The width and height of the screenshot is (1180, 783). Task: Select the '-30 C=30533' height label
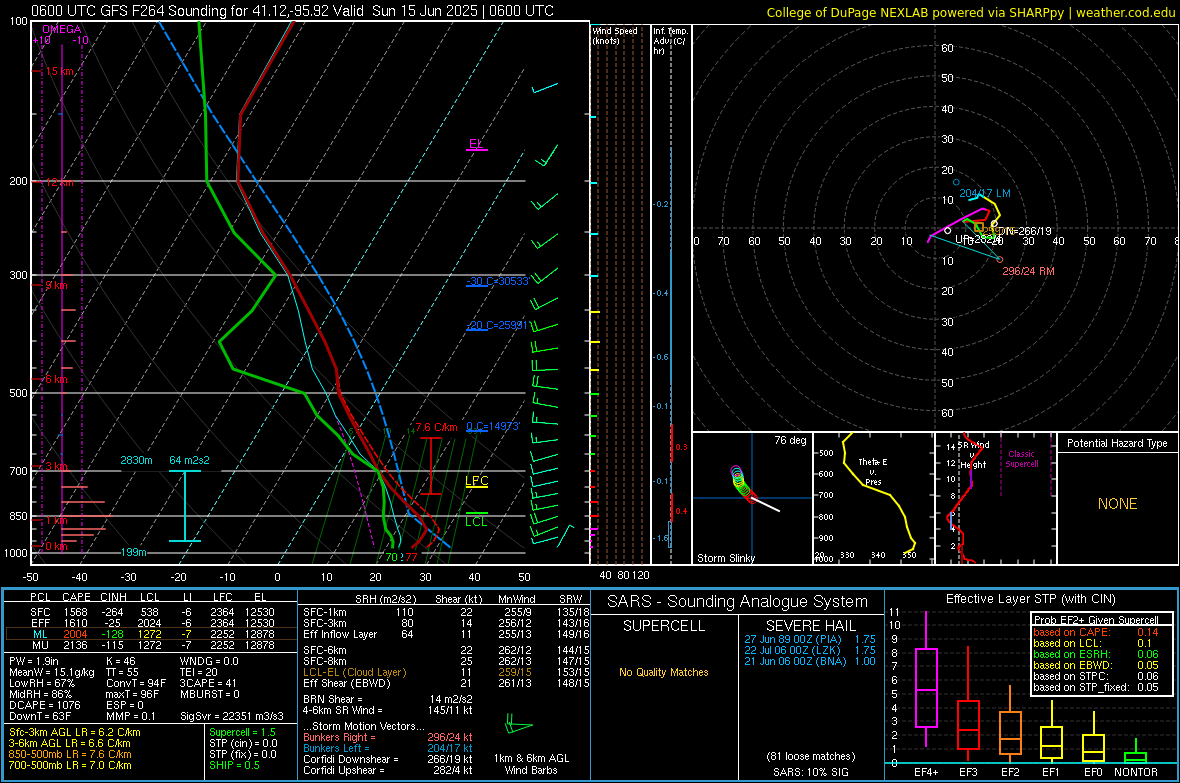(x=497, y=281)
